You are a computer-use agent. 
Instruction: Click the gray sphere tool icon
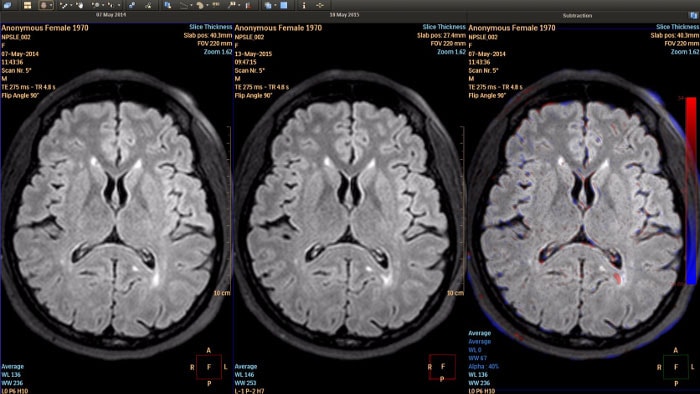(96, 5)
